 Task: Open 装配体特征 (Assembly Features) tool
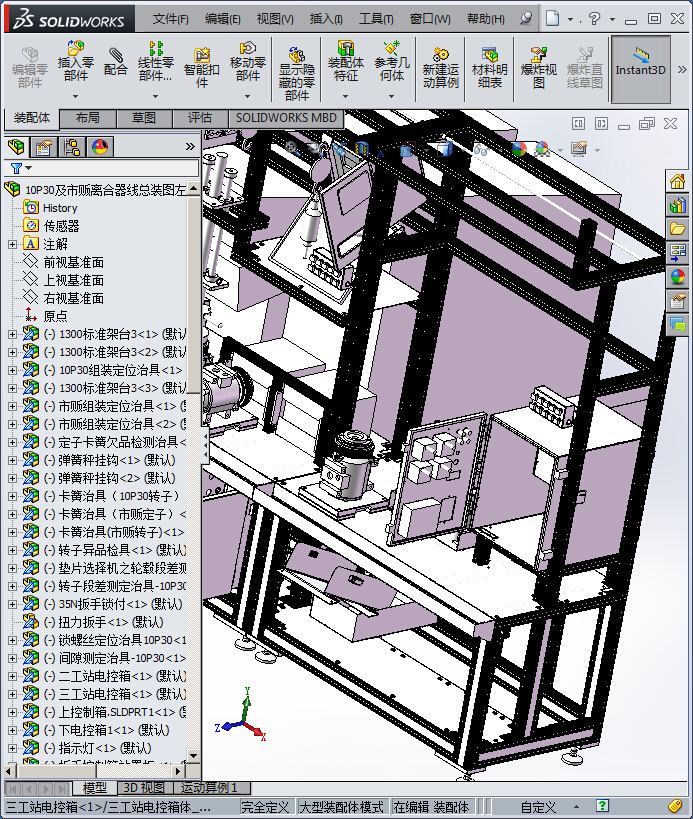[345, 61]
